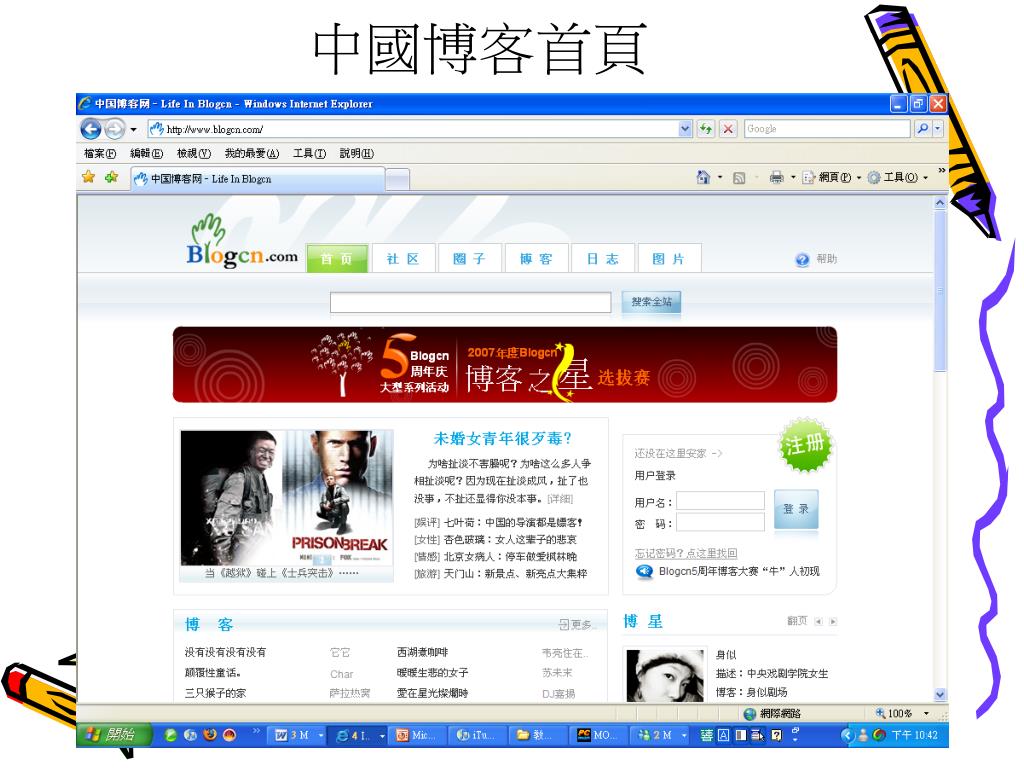Click the green Refresh arrows icon
Viewport: 1024px width, 768px height.
(706, 129)
